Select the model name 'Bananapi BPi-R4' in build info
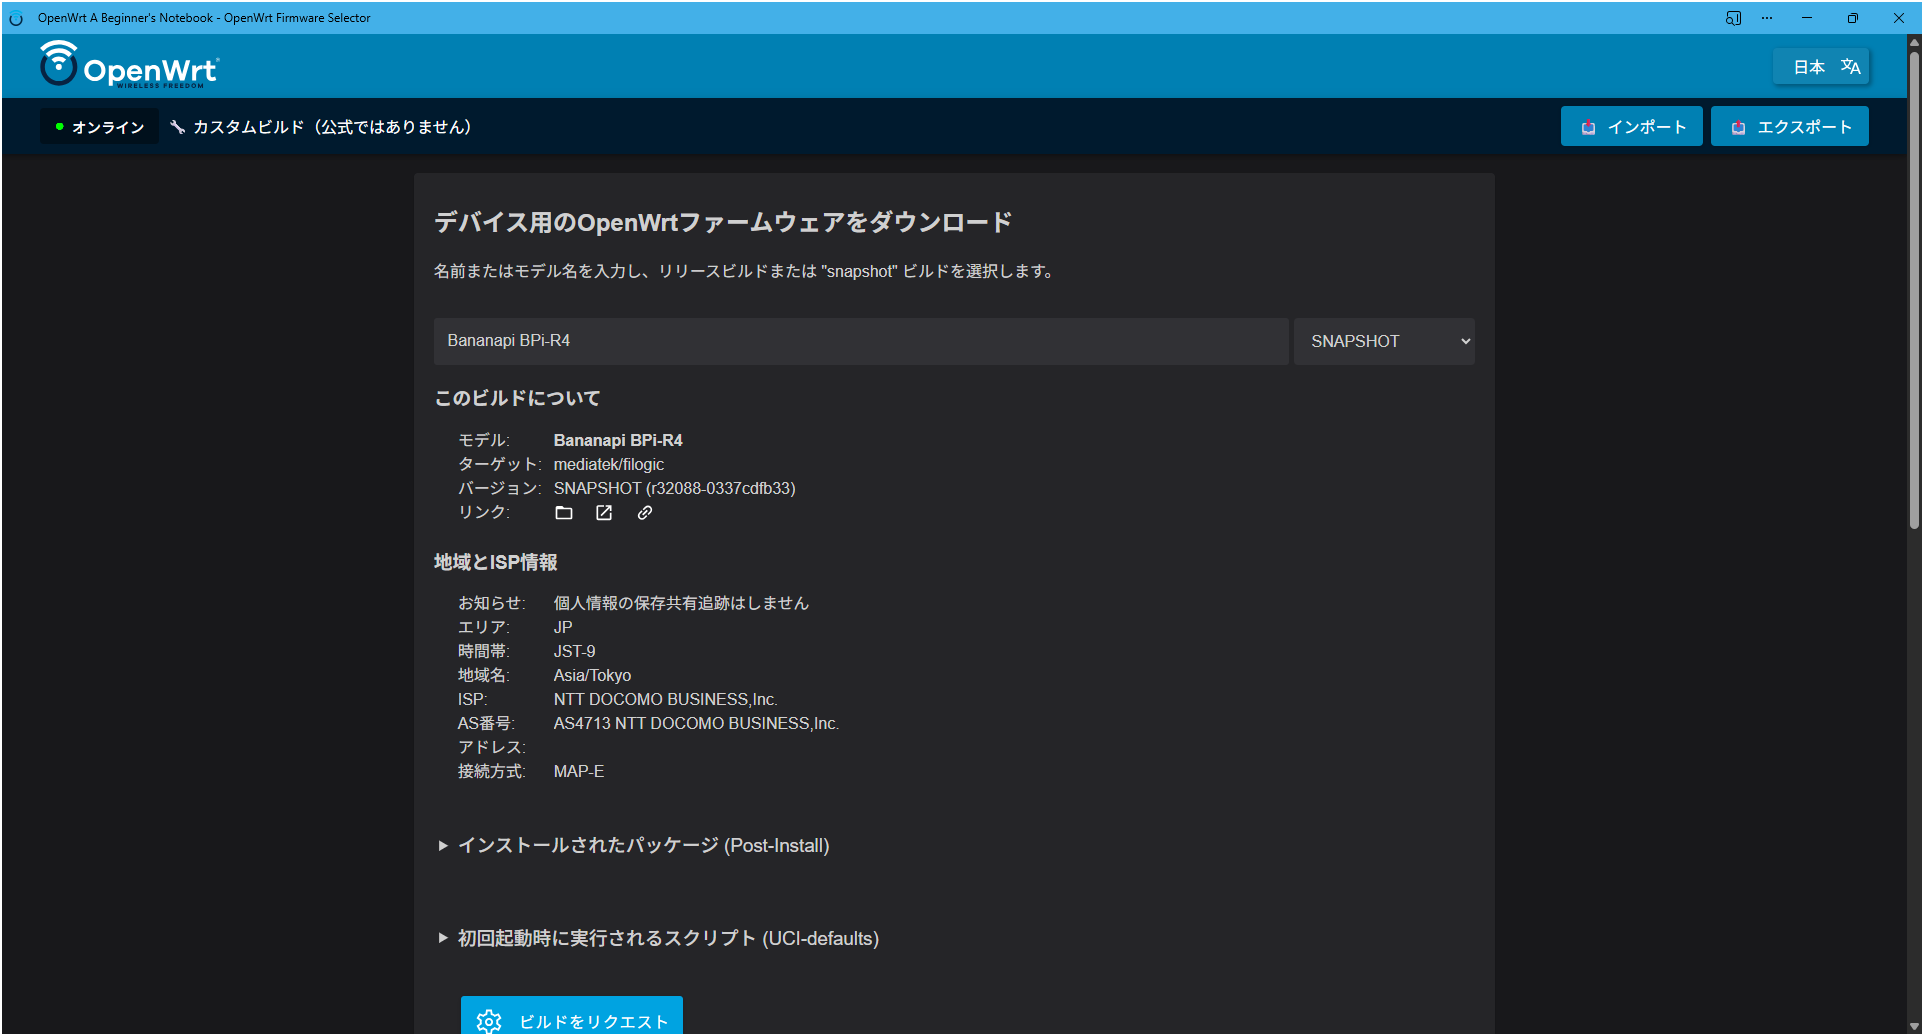This screenshot has width=1924, height=1036. click(618, 440)
